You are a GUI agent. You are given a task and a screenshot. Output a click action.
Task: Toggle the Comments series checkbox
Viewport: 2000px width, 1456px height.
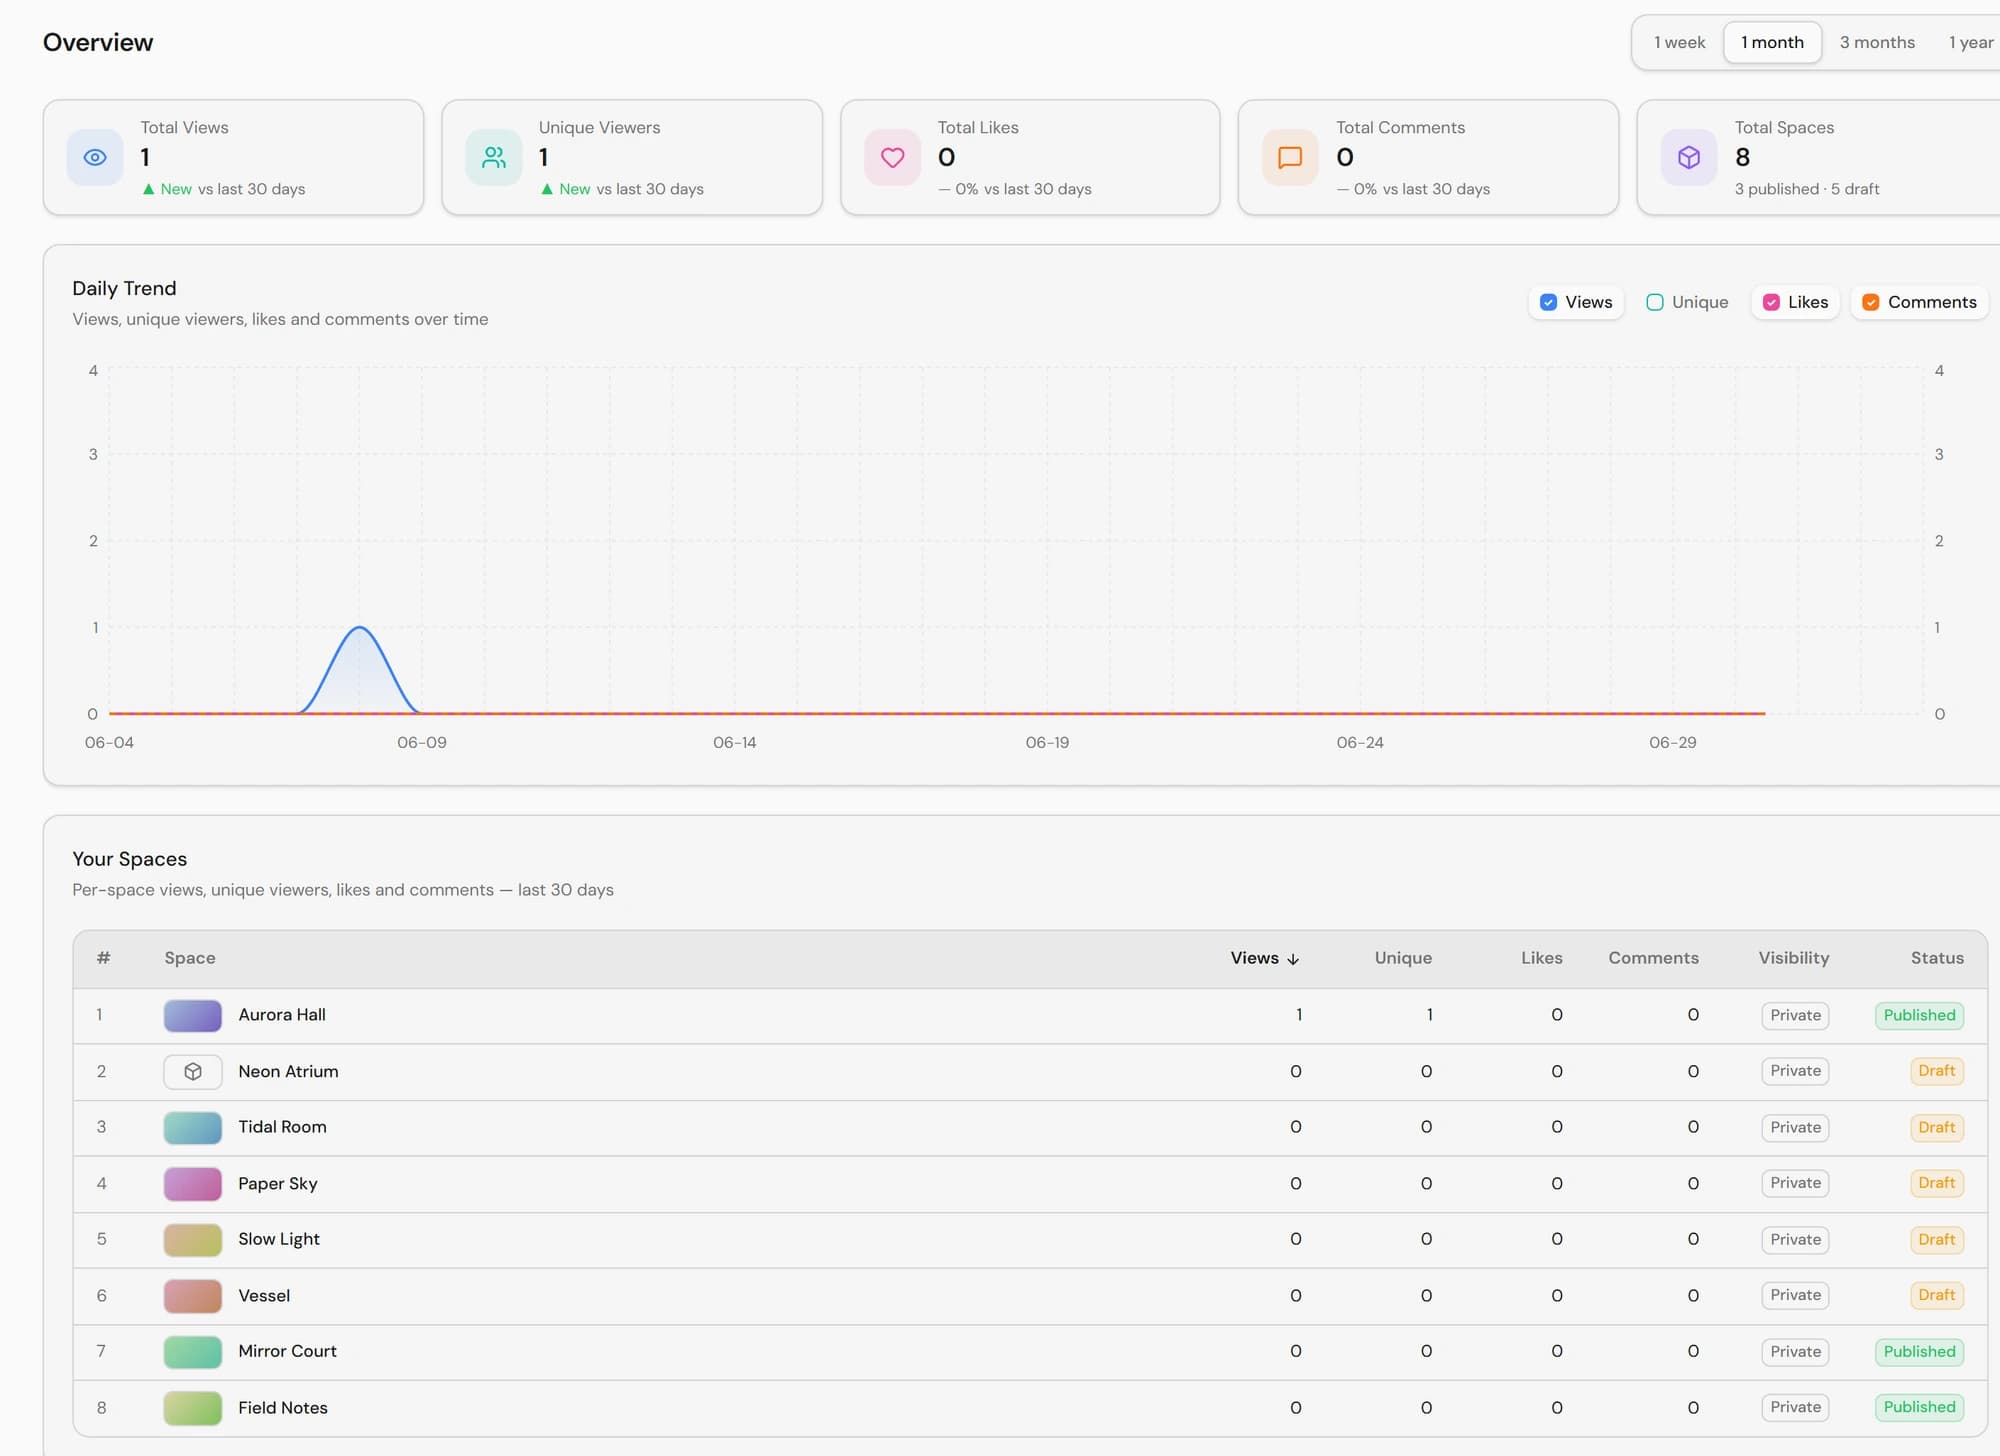tap(1871, 302)
